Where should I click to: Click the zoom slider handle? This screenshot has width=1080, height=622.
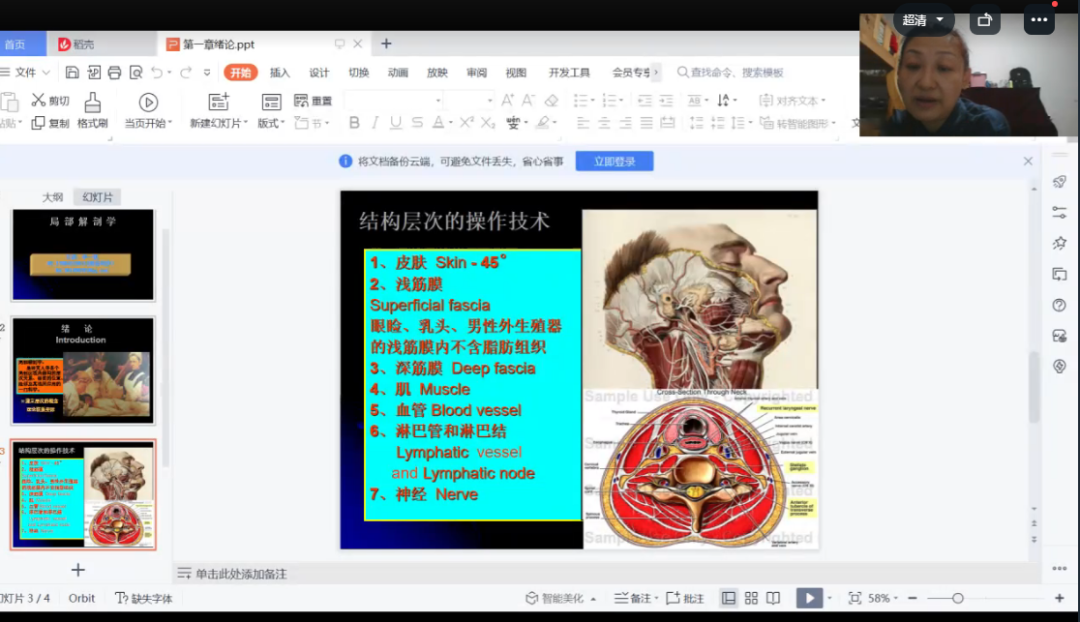tap(957, 598)
